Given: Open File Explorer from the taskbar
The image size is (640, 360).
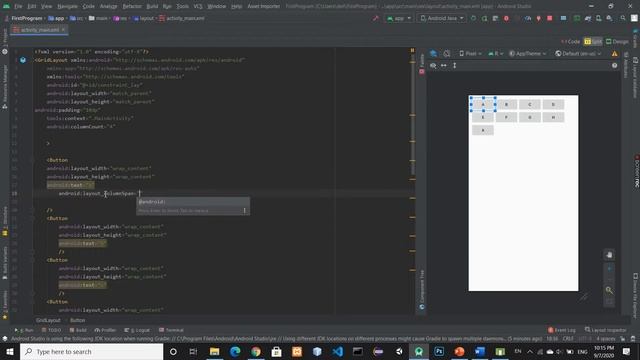Looking at the screenshot, I should pos(215,351).
